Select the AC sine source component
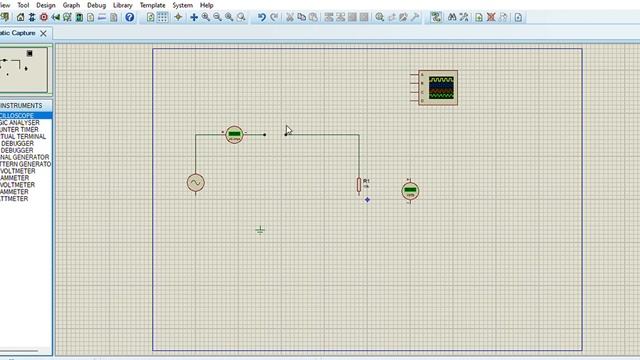640x360 pixels. click(196, 183)
